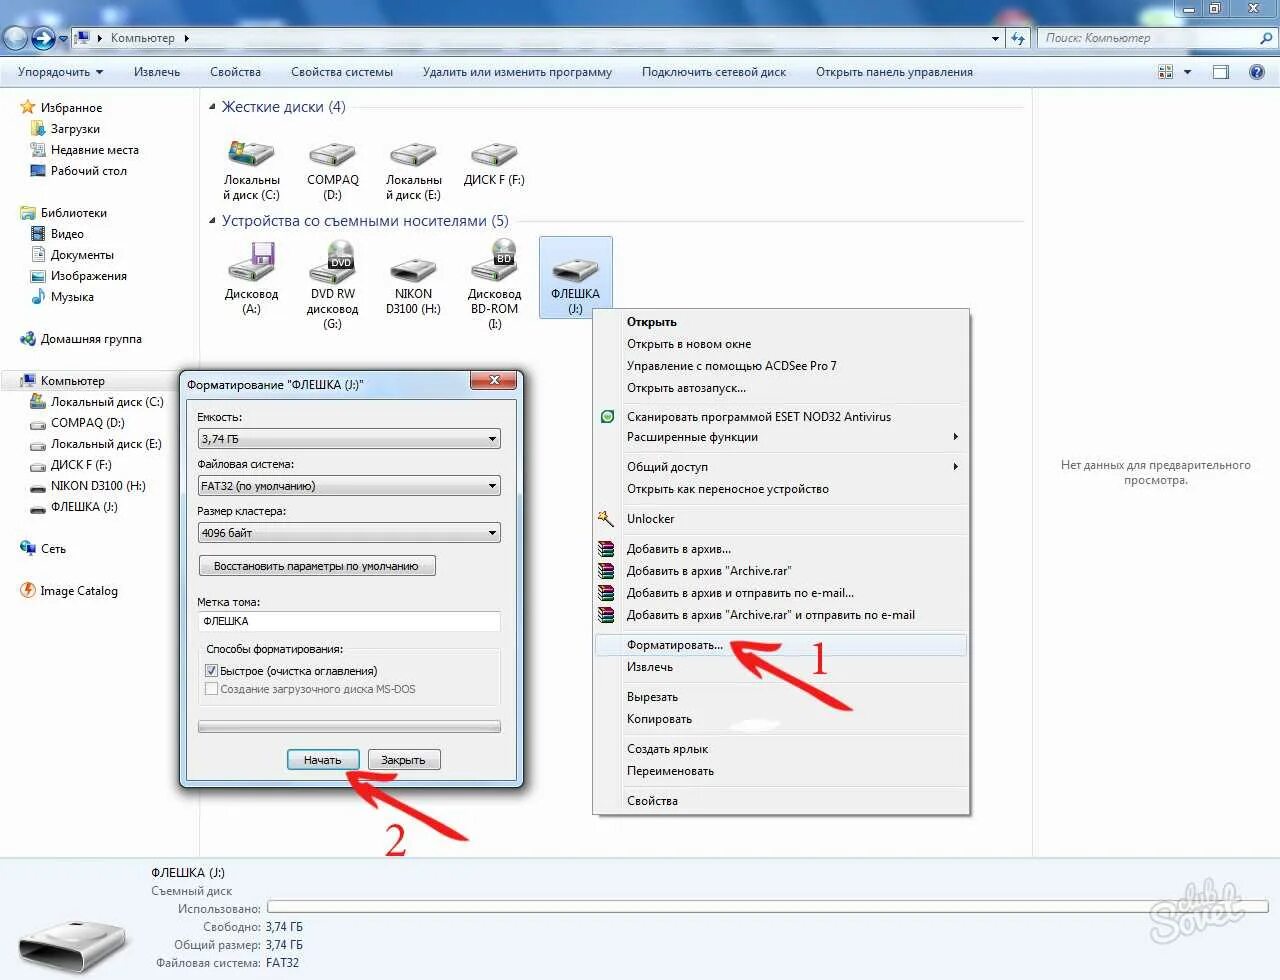Viewport: 1280px width, 980px height.
Task: Open Файловая система FAT32 dropdown
Action: (349, 486)
